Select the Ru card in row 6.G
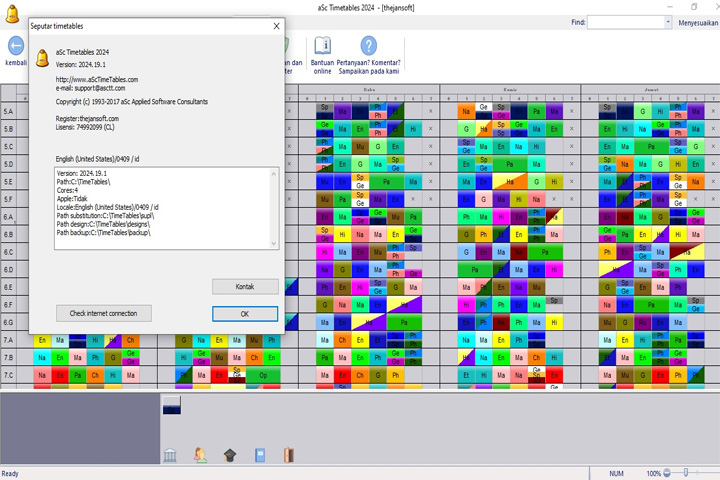720x480 pixels. pyautogui.click(x=643, y=322)
